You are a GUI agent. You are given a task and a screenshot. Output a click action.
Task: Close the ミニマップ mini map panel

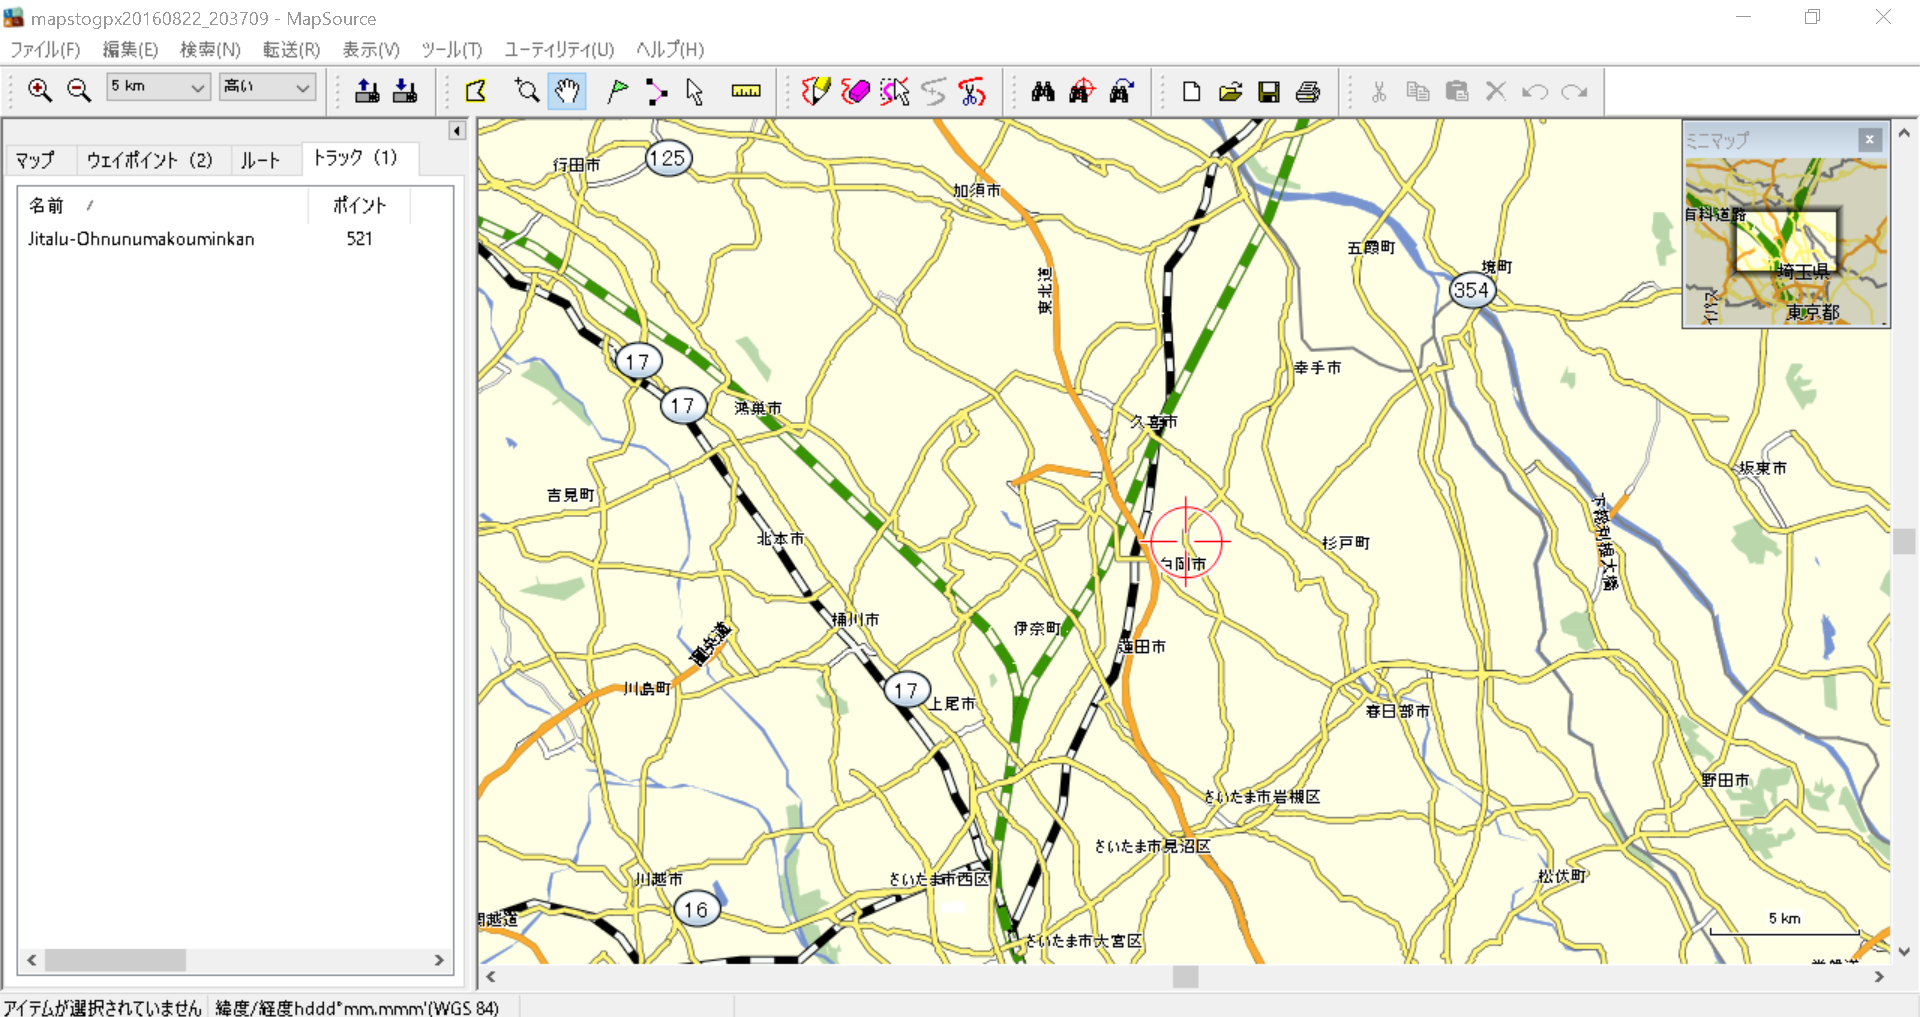tap(1869, 140)
